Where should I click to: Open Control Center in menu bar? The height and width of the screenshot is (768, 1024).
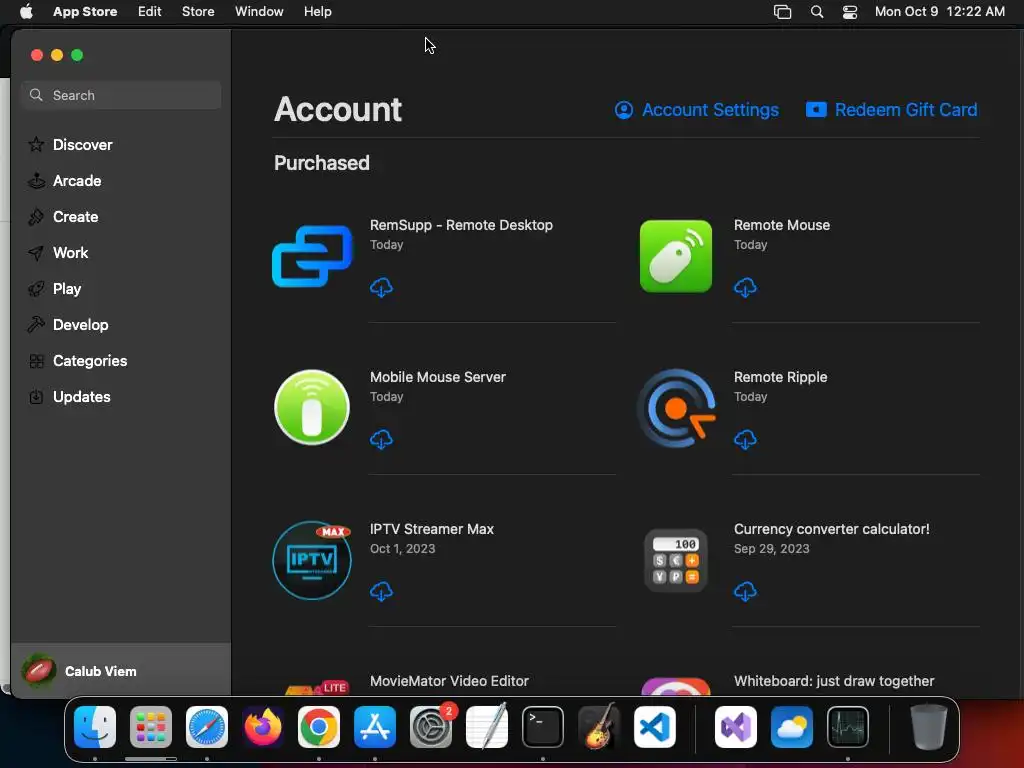[x=850, y=12]
